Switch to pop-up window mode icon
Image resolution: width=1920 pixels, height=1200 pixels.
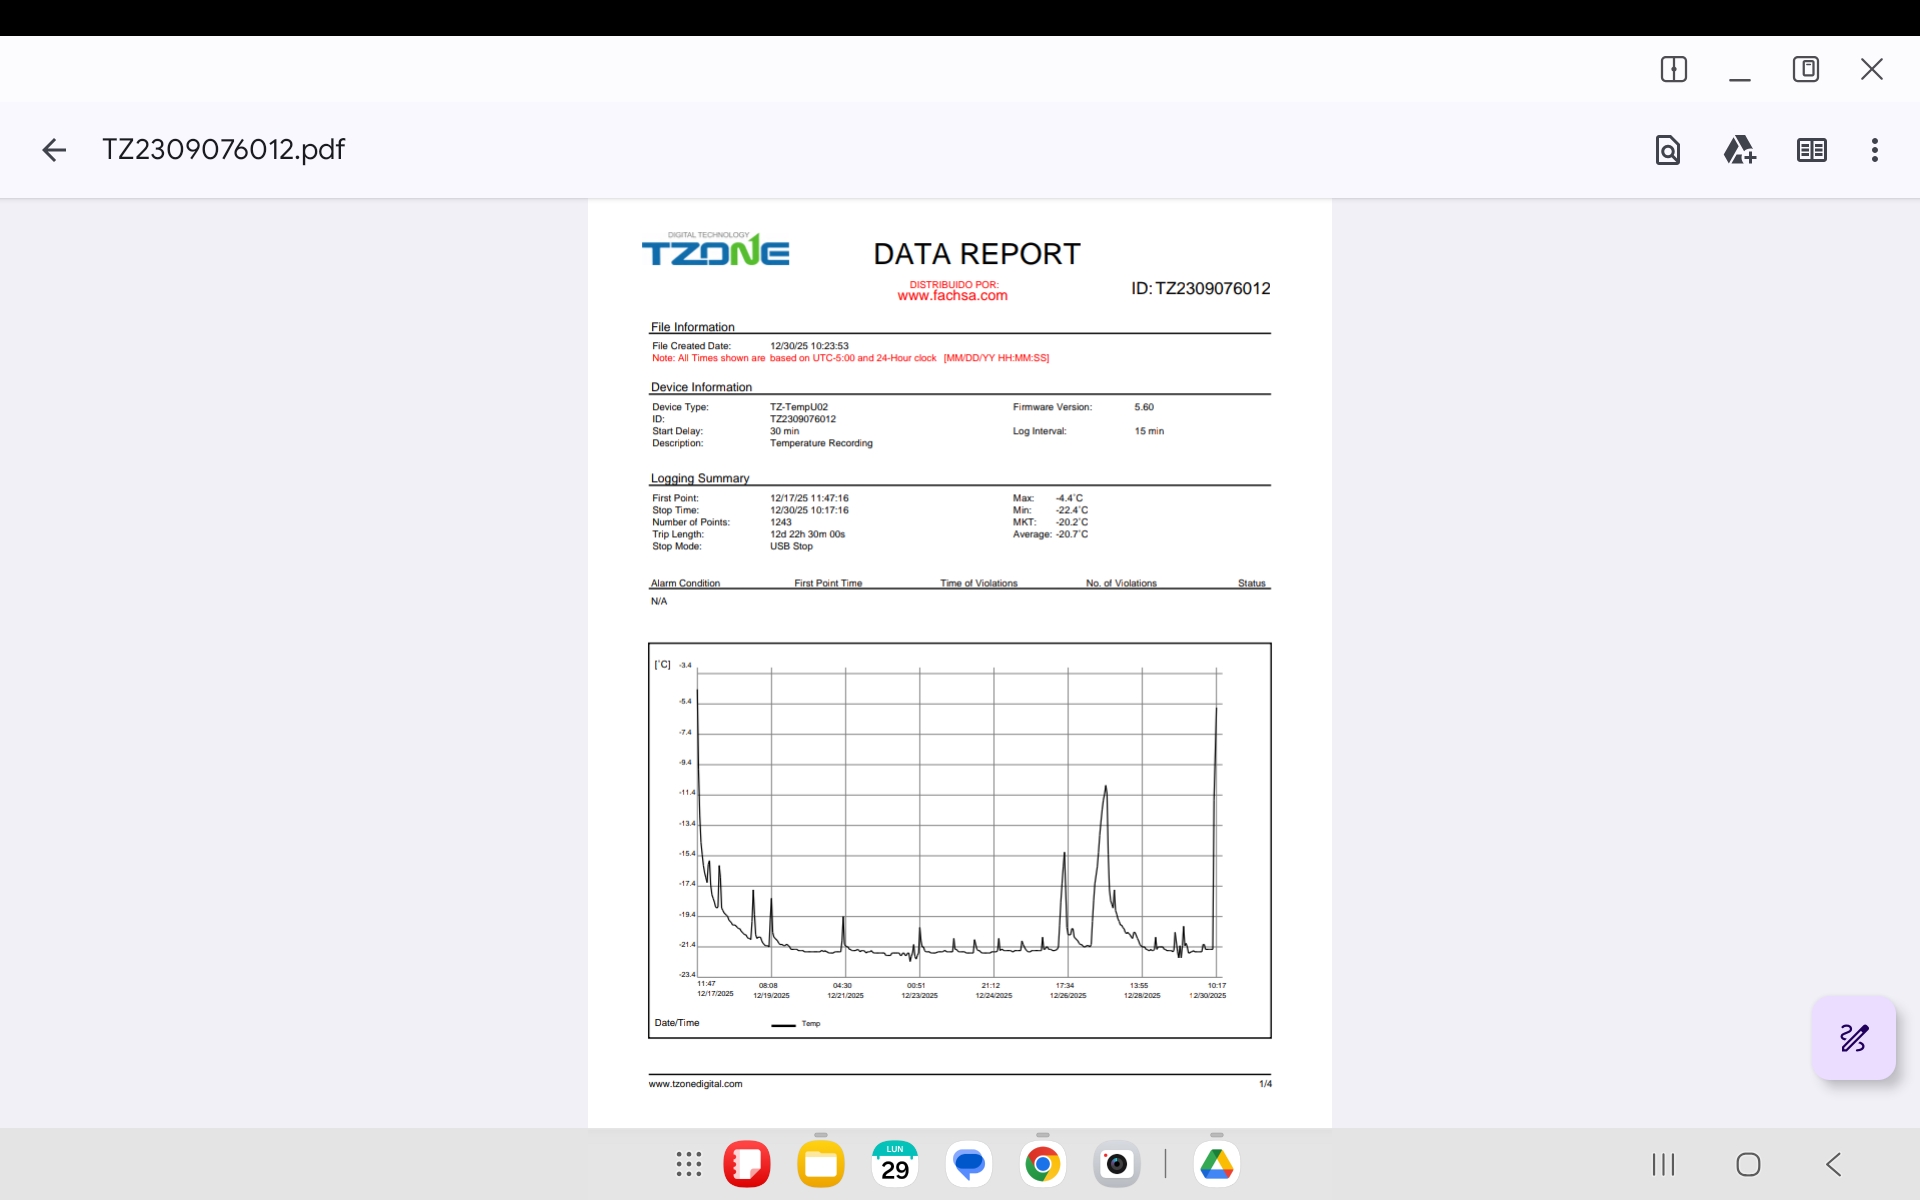[1805, 69]
